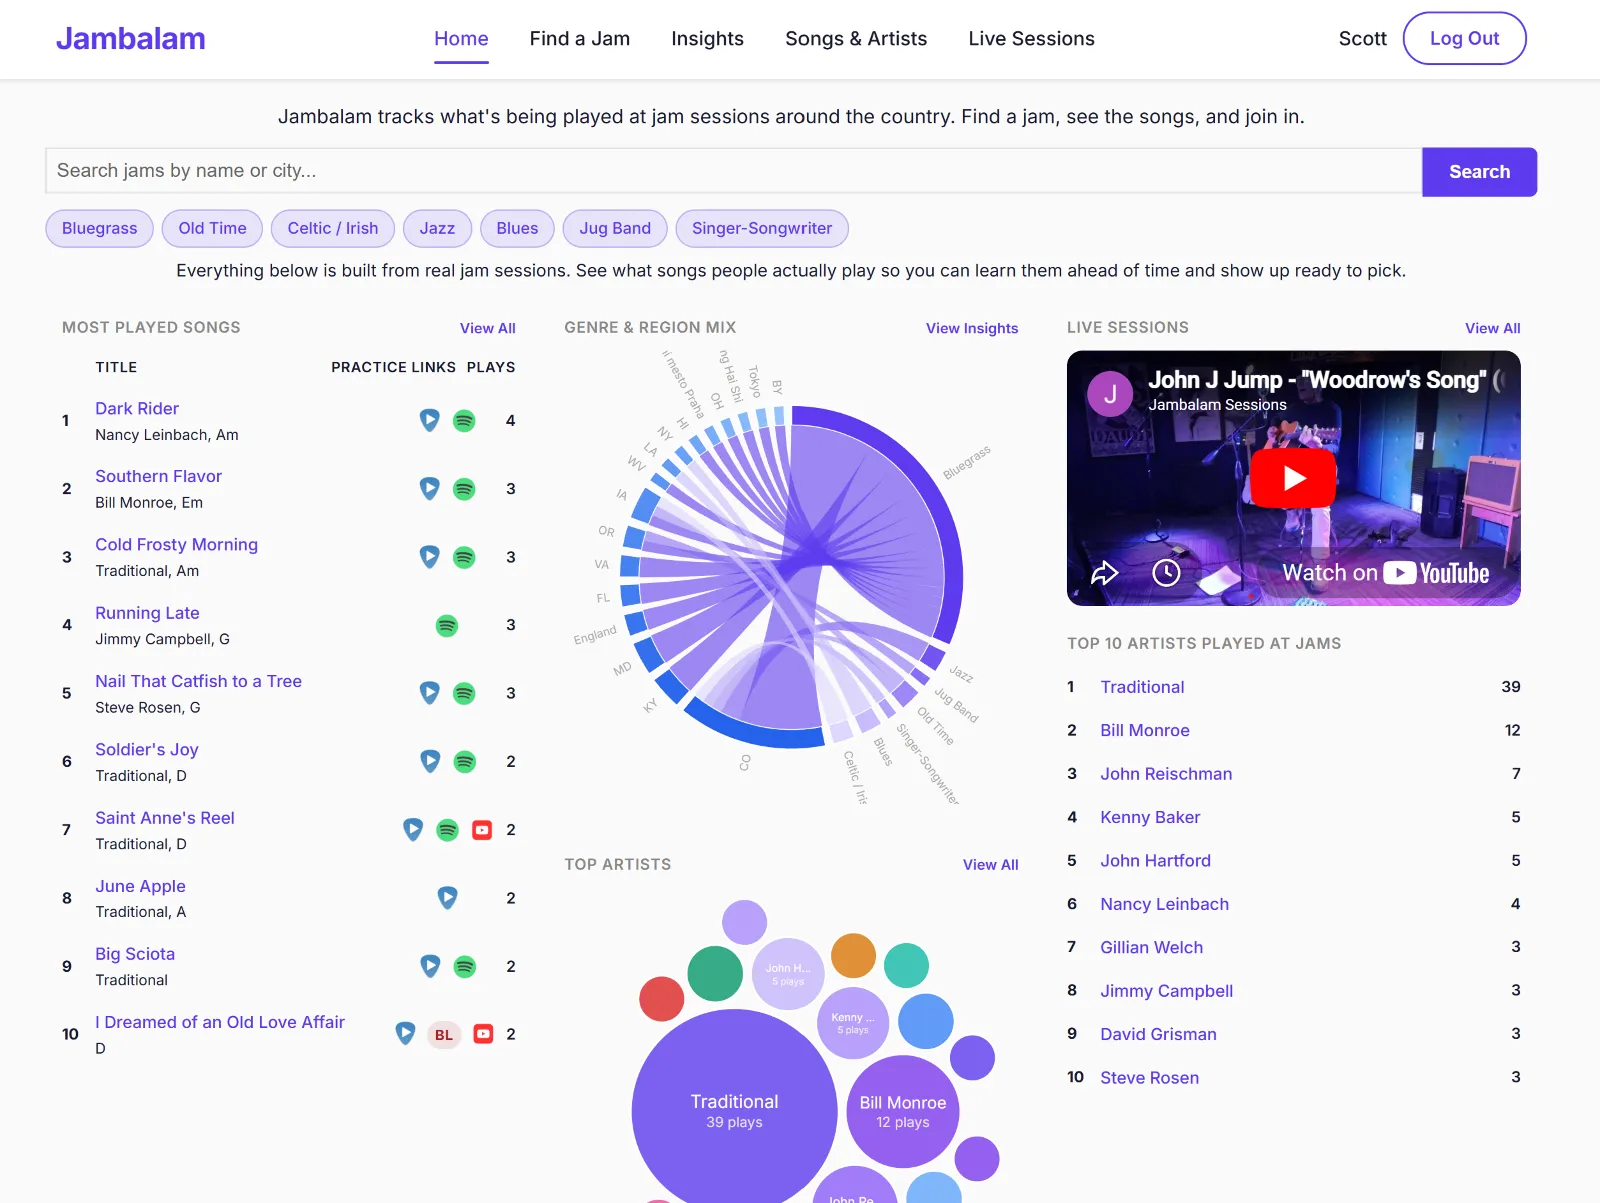Open guitar pick link for June Apple

pyautogui.click(x=447, y=898)
